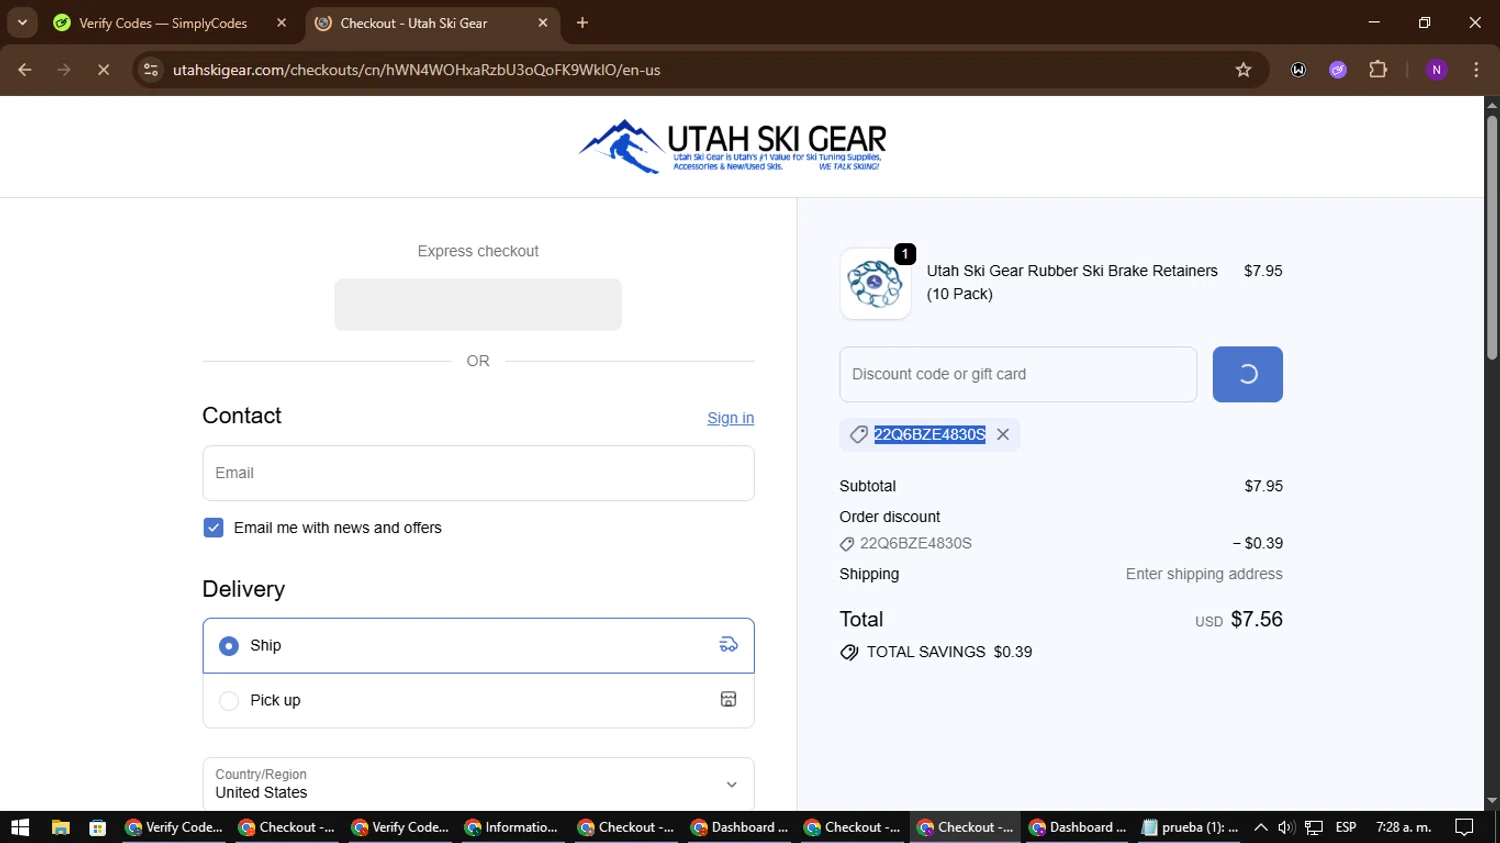Open the black W extension icon

[x=1298, y=70]
